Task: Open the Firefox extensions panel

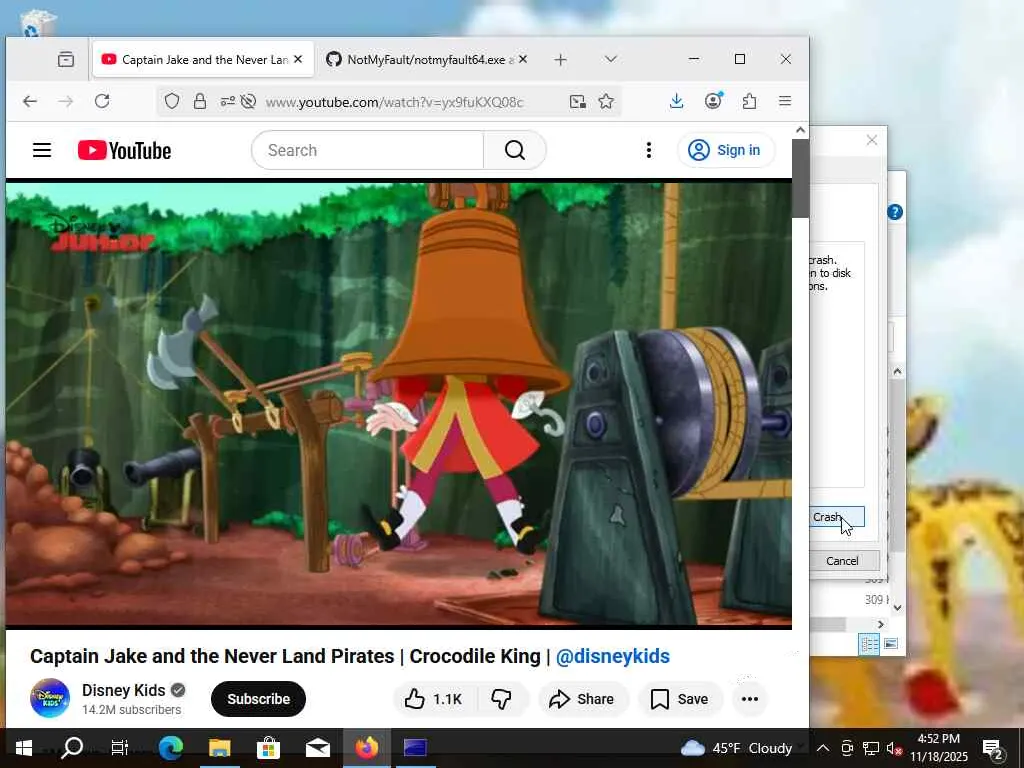Action: (749, 101)
